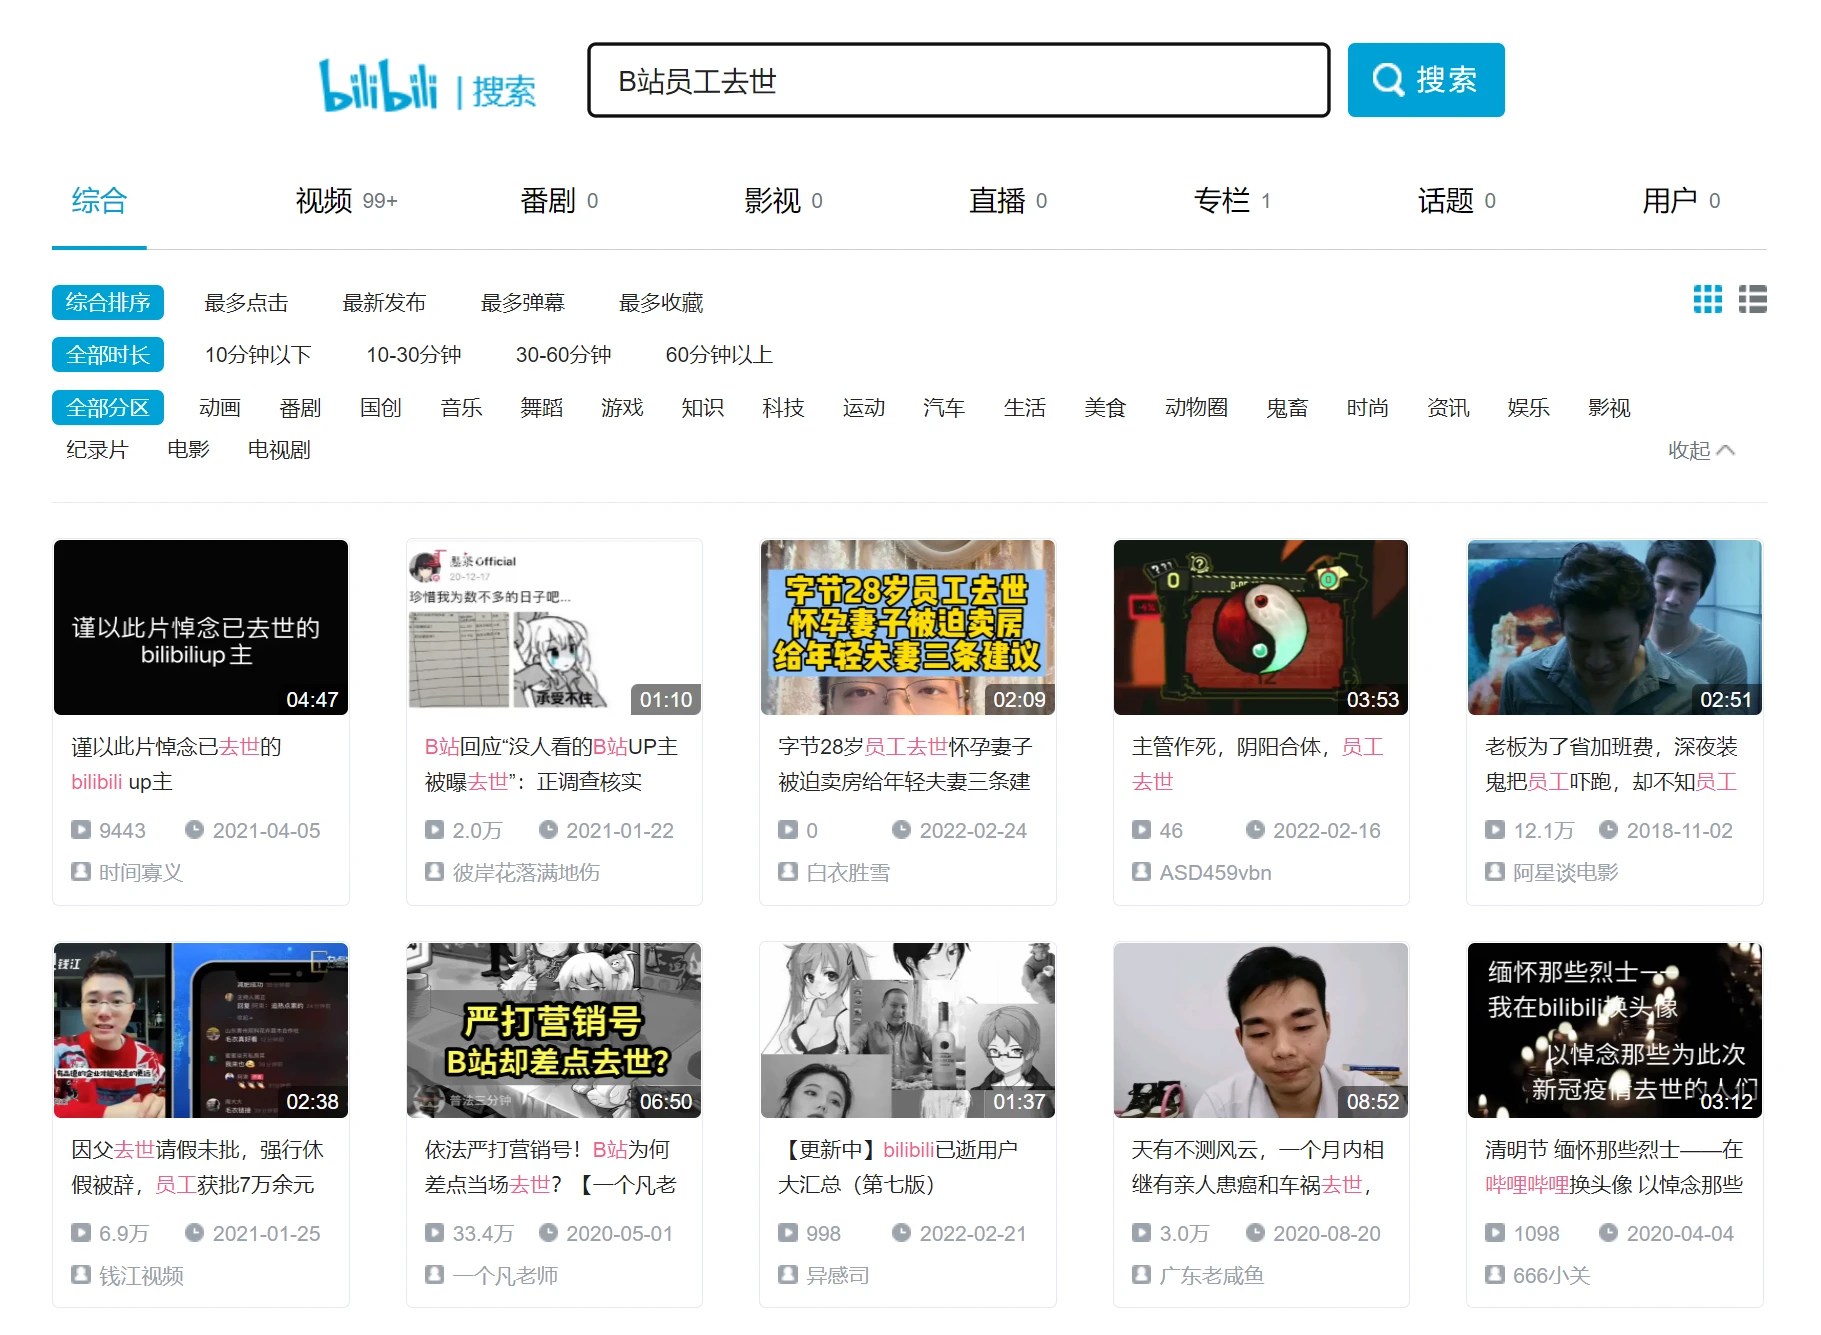Click play count icon beside 2.0万
This screenshot has height=1335, width=1821.
(x=434, y=829)
